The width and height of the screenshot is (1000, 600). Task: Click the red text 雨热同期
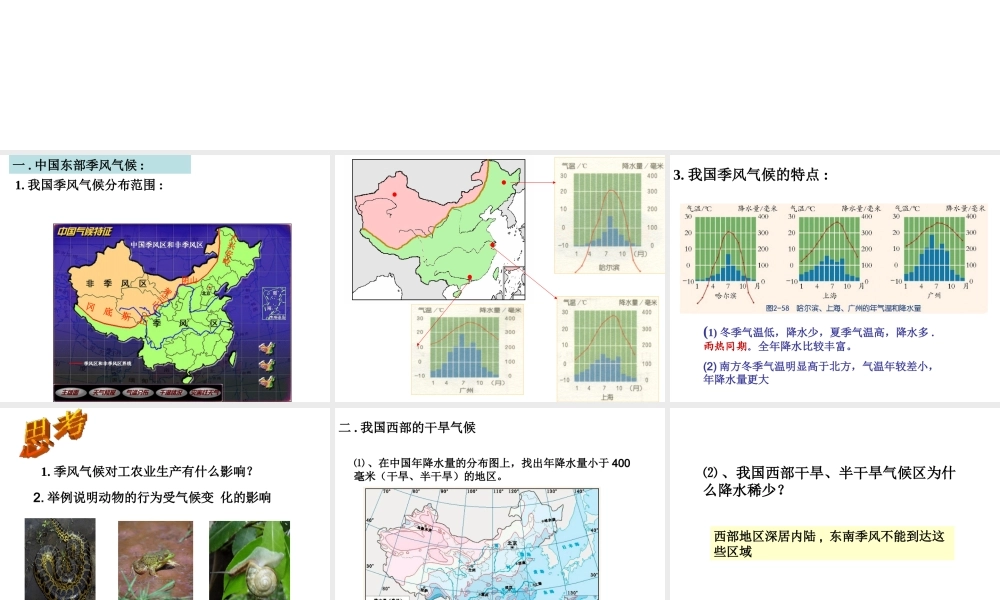tap(724, 346)
